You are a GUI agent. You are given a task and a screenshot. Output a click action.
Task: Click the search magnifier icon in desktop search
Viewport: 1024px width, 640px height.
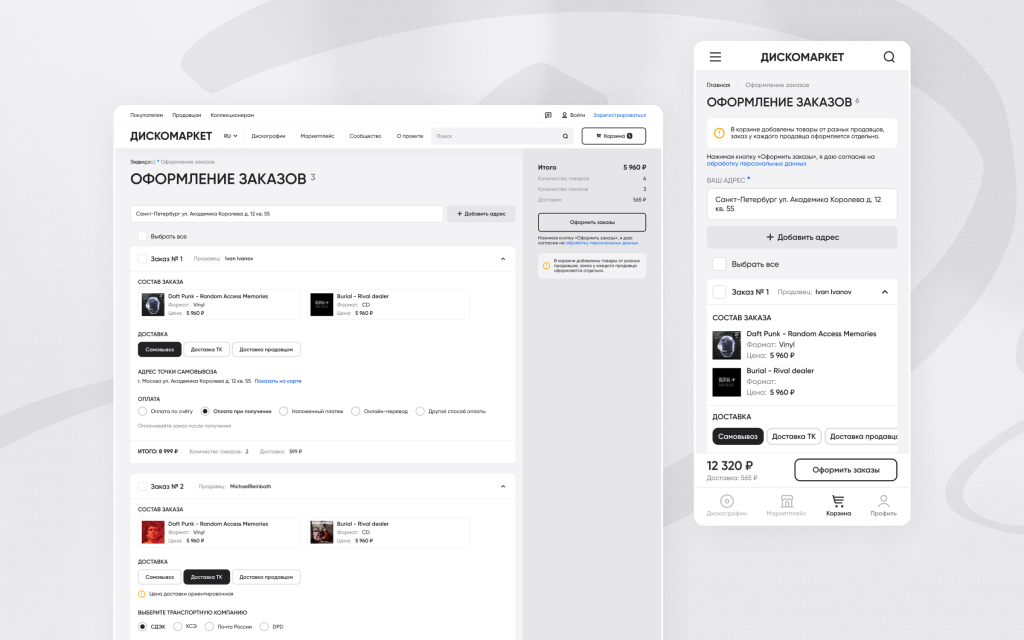click(x=566, y=136)
